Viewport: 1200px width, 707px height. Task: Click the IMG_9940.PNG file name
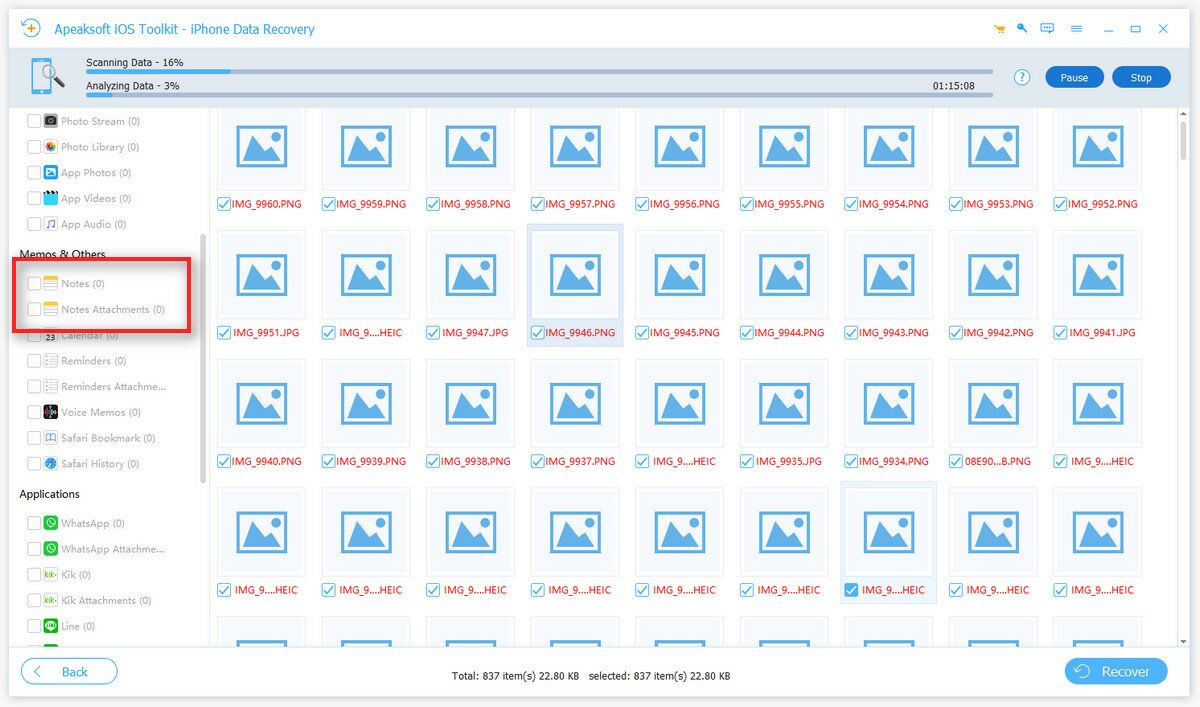(266, 462)
